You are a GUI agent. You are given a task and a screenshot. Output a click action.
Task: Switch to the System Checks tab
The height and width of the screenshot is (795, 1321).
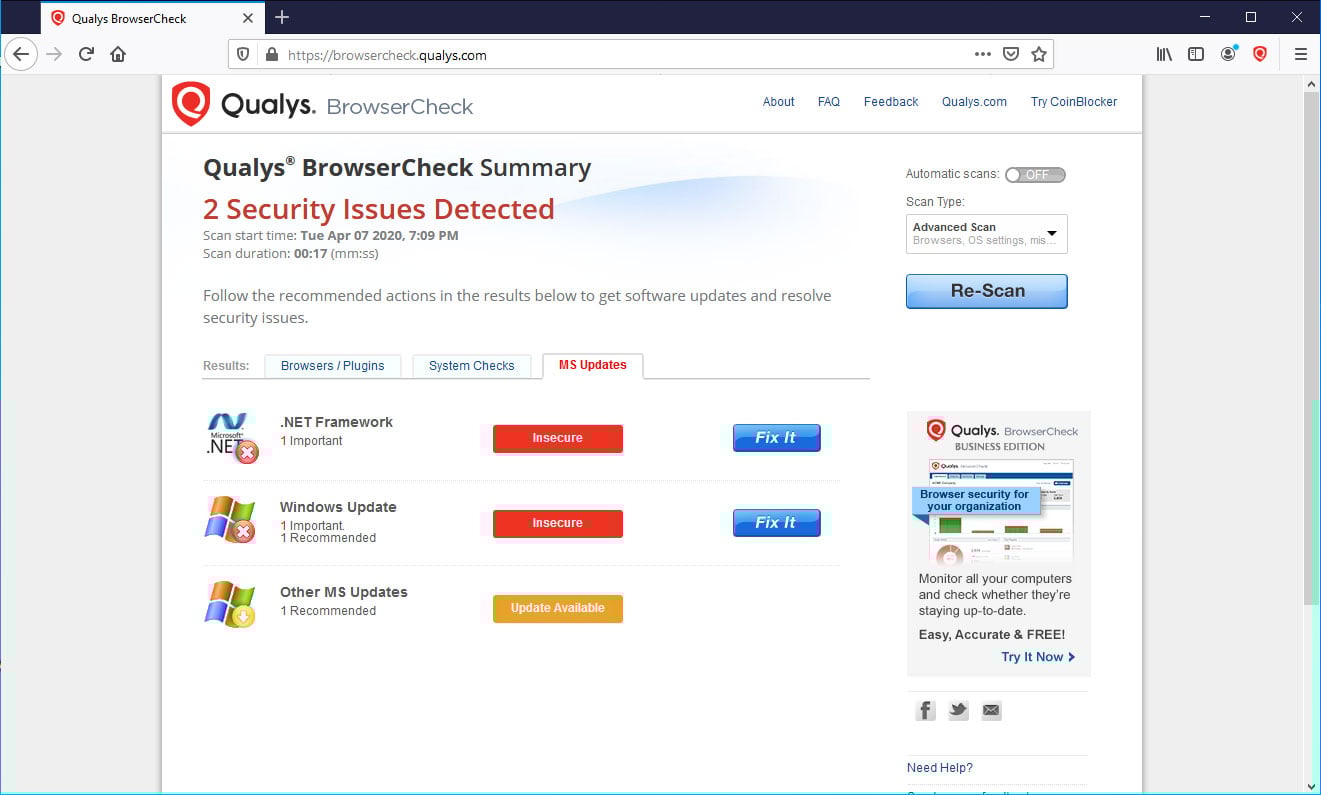471,366
